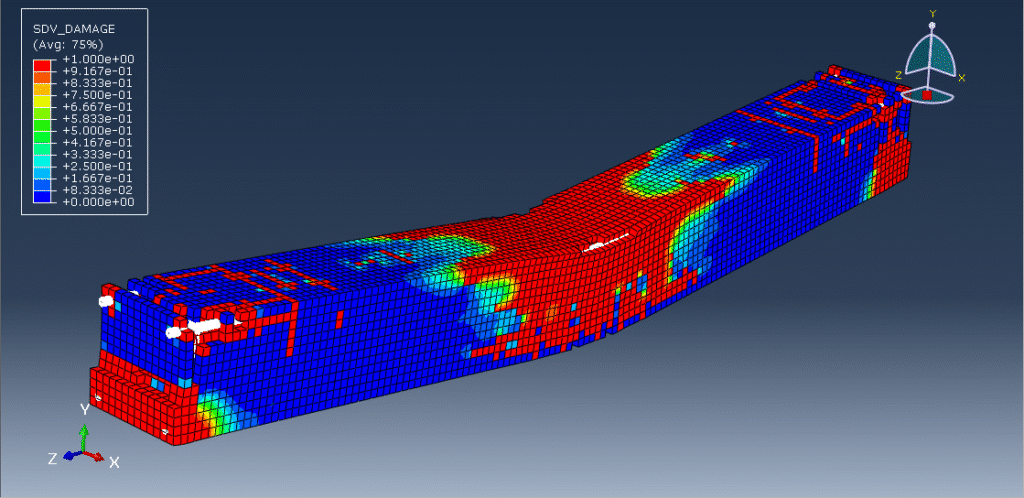This screenshot has height=498, width=1024.
Task: Select the +3.333e-01 legend value
Action: tap(98, 155)
